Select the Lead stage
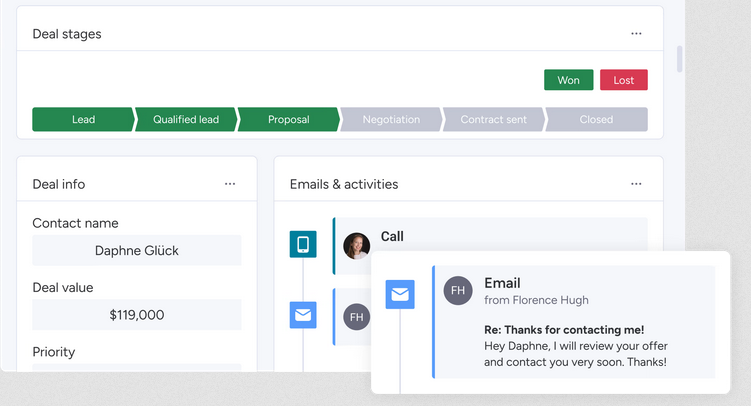The image size is (751, 406). (x=83, y=120)
